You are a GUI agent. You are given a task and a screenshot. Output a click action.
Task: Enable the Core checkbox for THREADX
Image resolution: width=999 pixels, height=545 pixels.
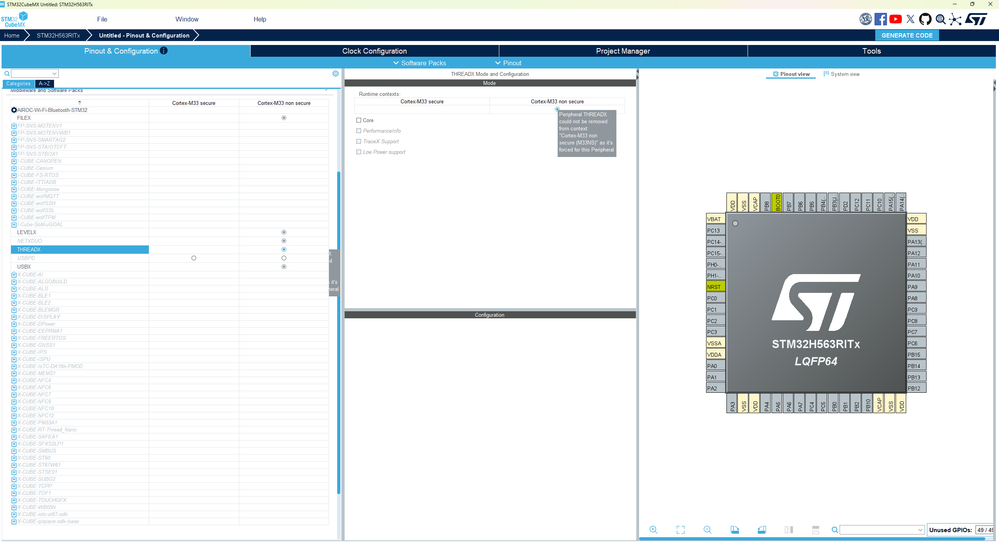click(359, 120)
